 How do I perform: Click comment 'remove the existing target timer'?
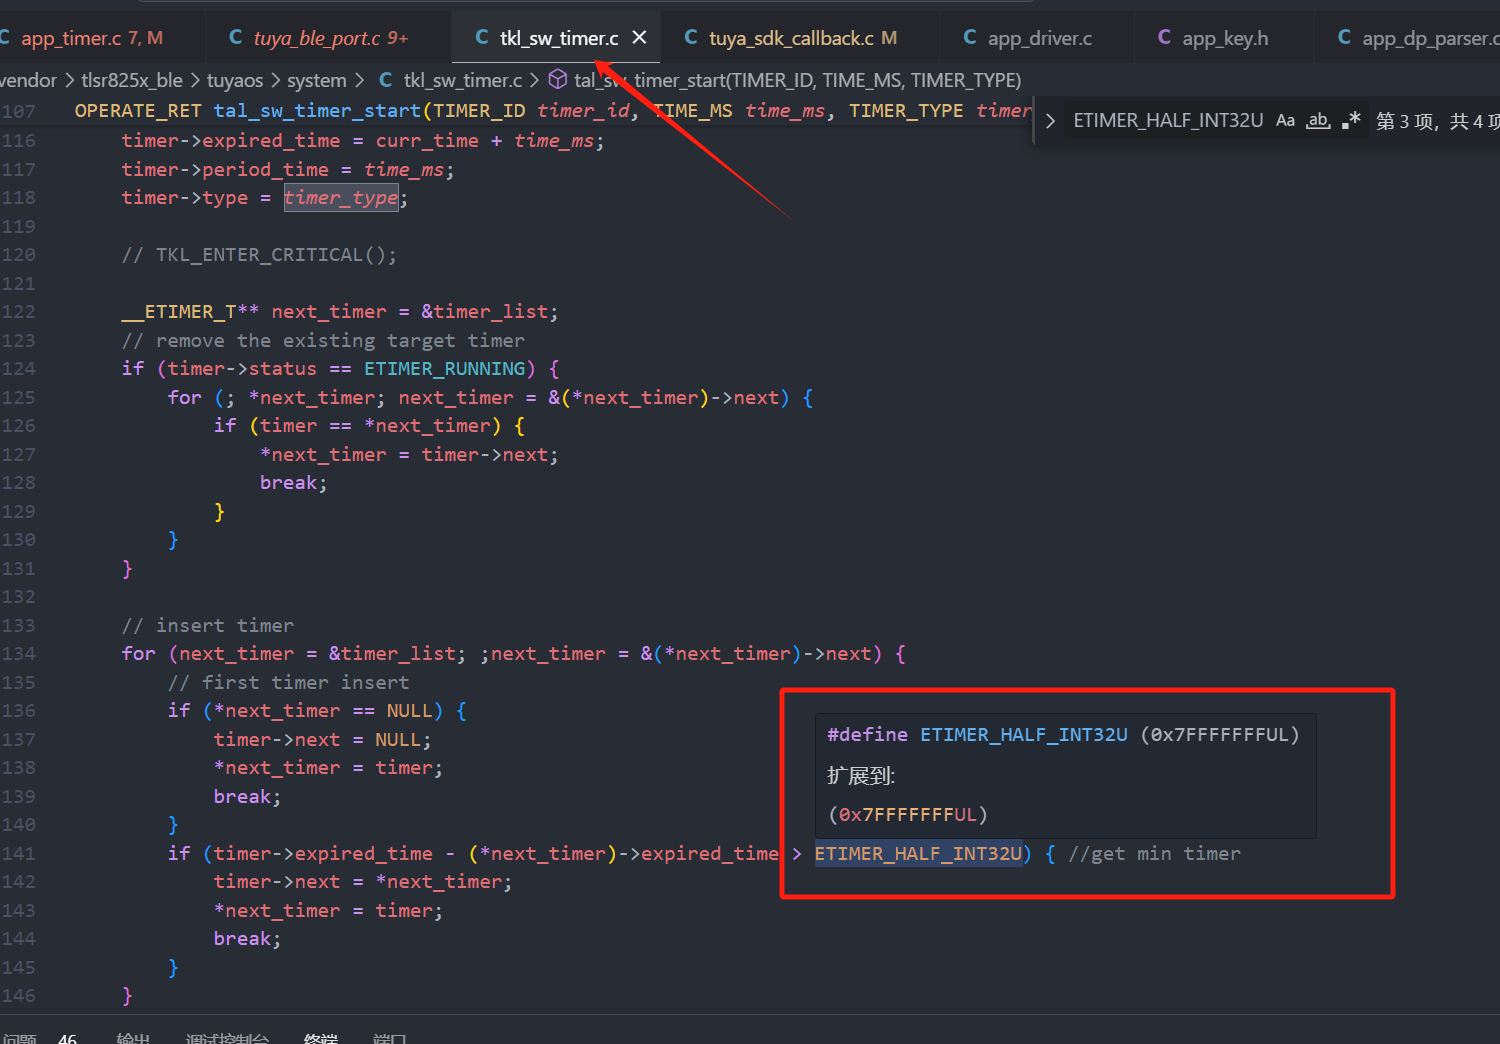coord(323,341)
